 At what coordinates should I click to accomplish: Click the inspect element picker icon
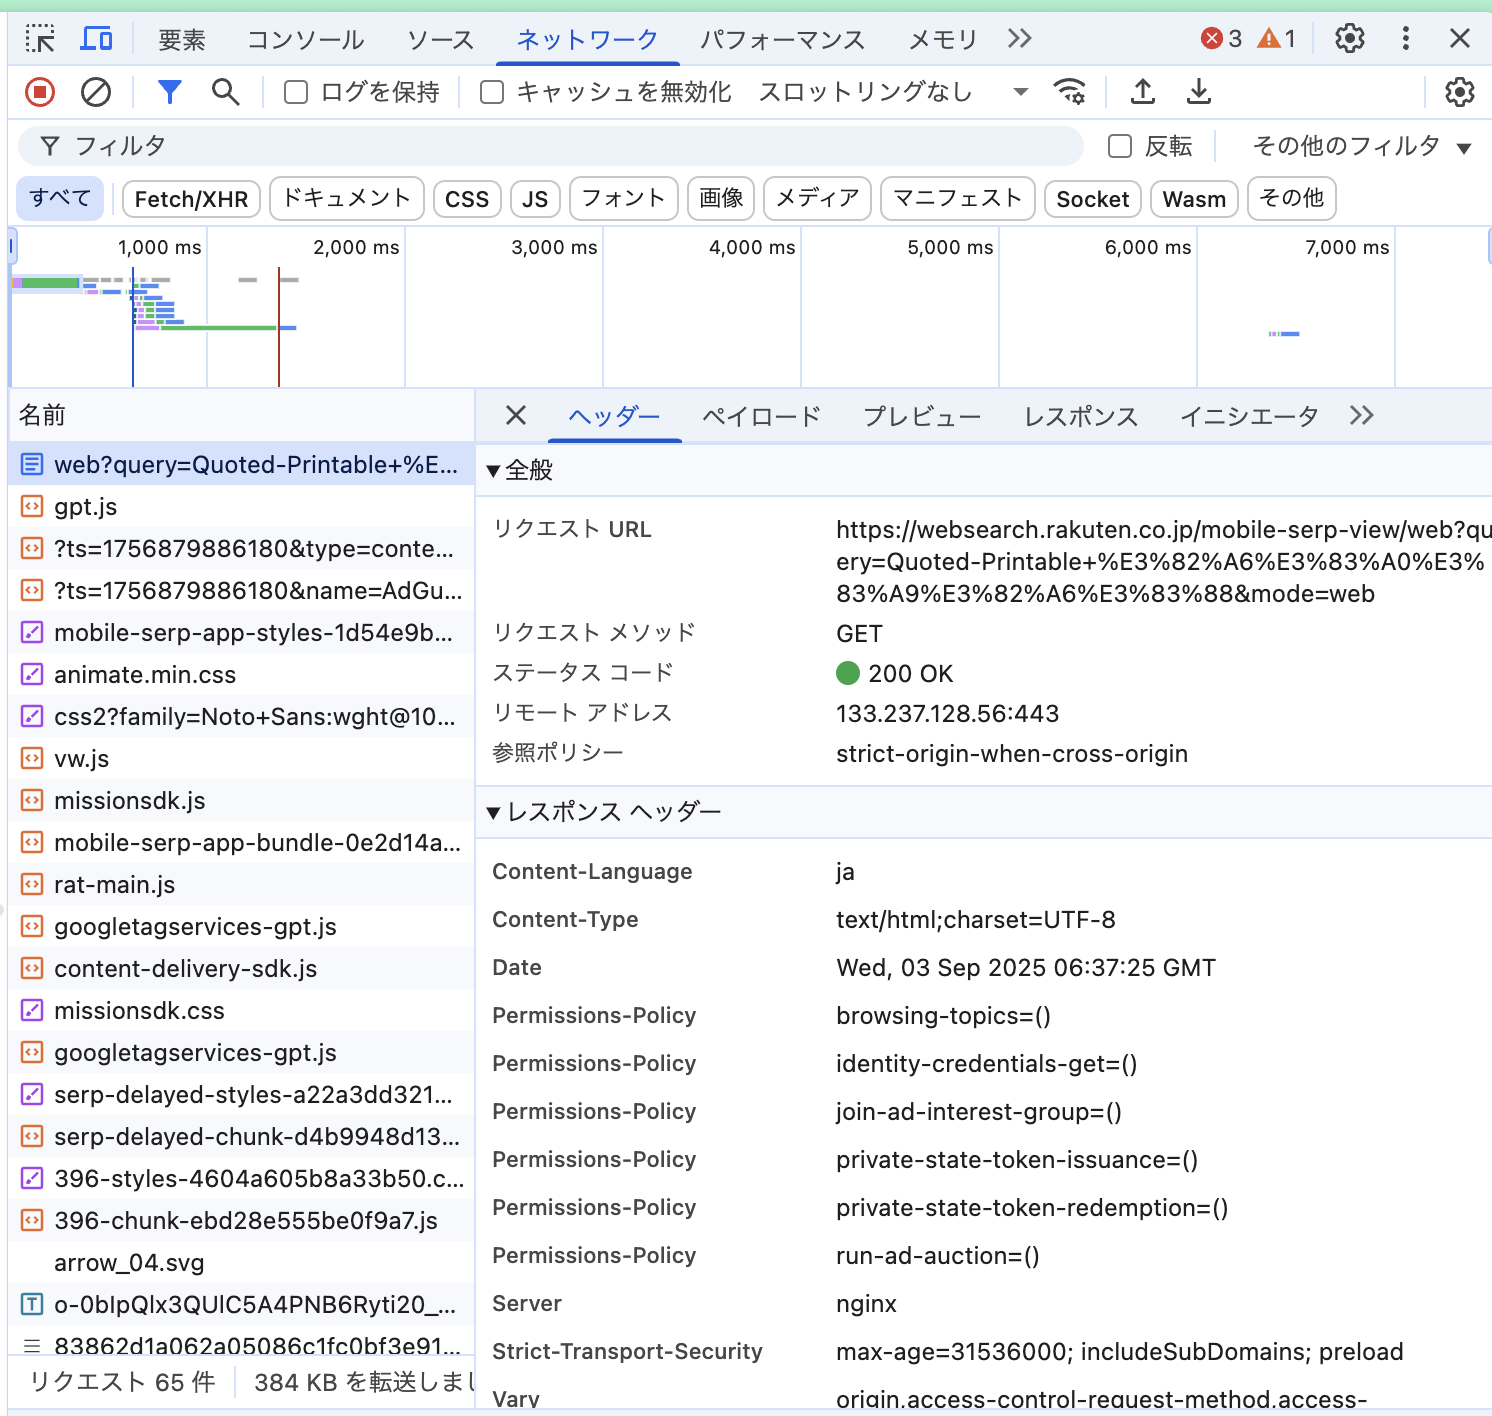40,39
